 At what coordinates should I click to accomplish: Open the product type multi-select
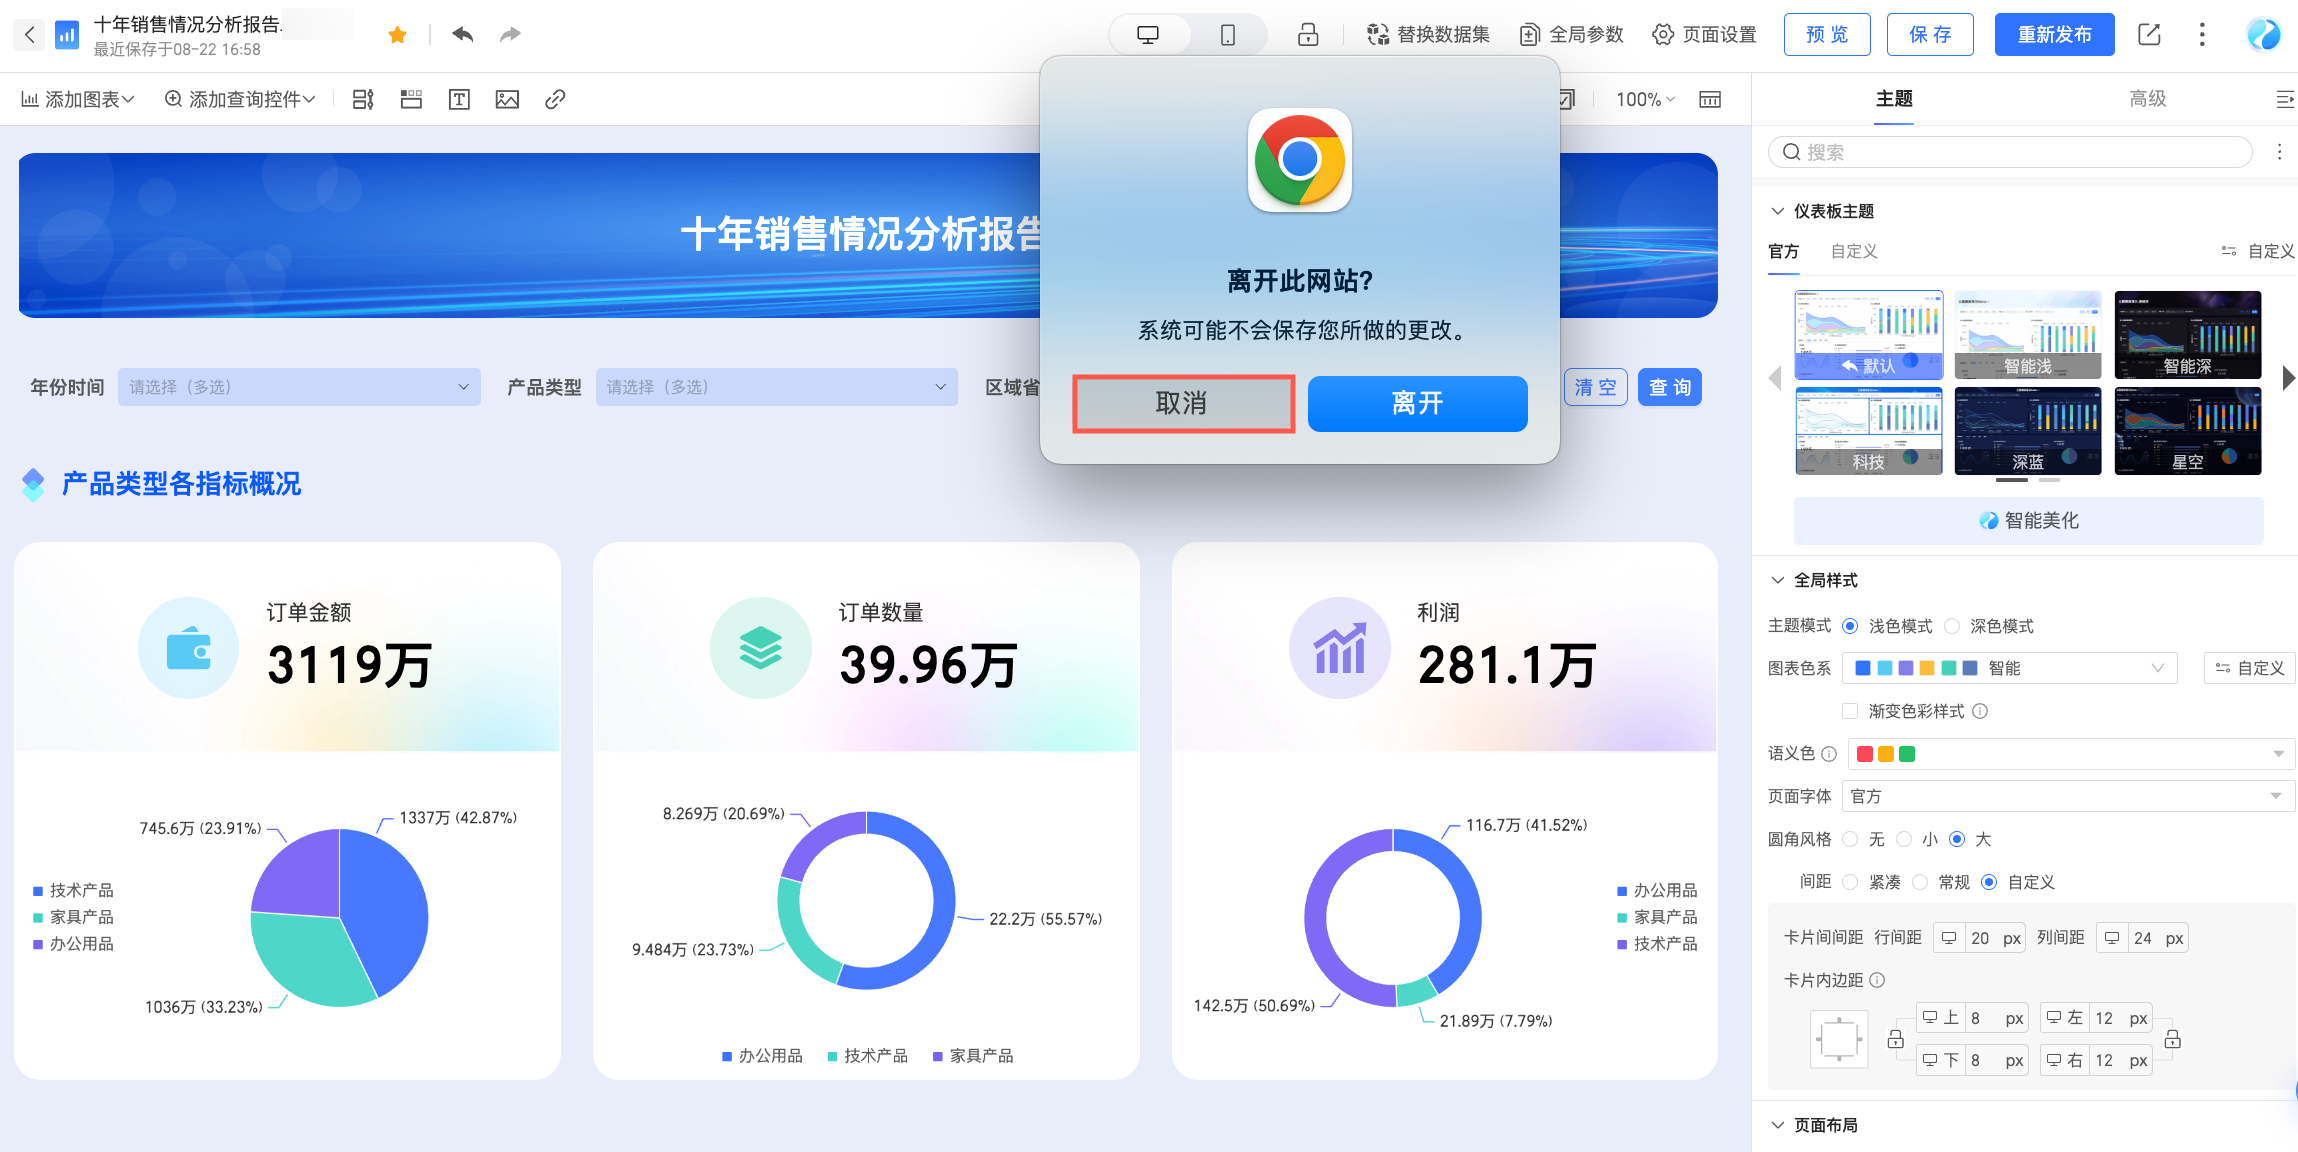click(x=777, y=387)
